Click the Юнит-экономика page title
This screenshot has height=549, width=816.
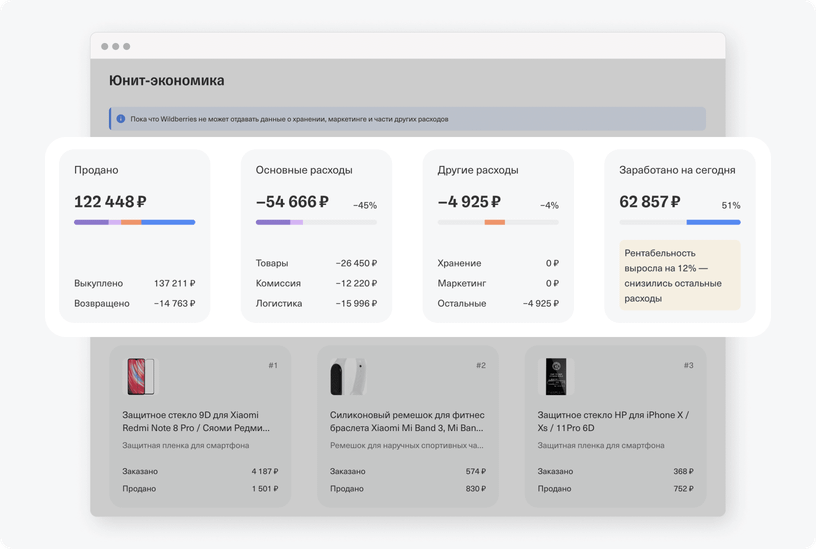[167, 81]
